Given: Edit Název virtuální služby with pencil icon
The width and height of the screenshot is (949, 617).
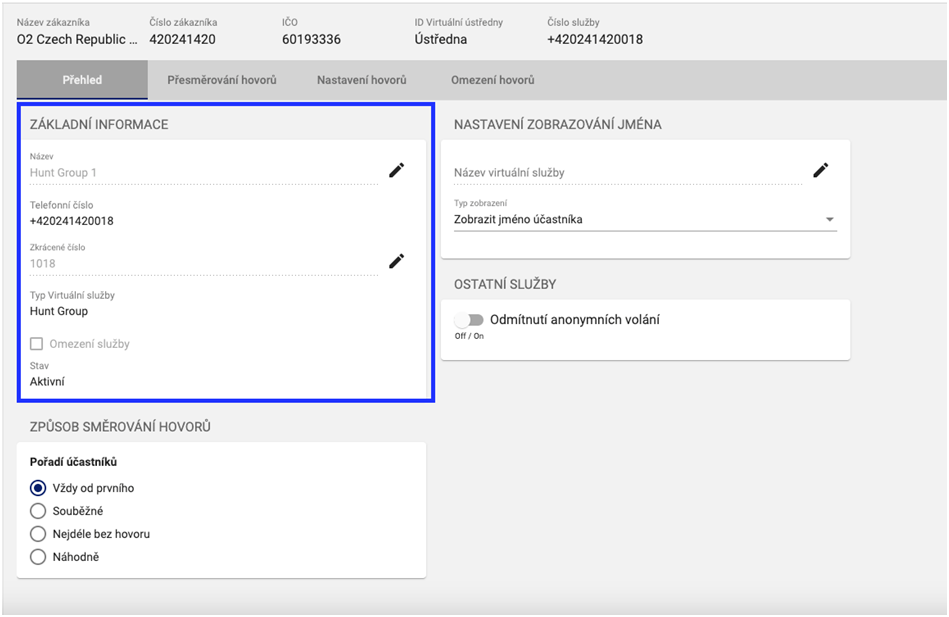Looking at the screenshot, I should (820, 170).
